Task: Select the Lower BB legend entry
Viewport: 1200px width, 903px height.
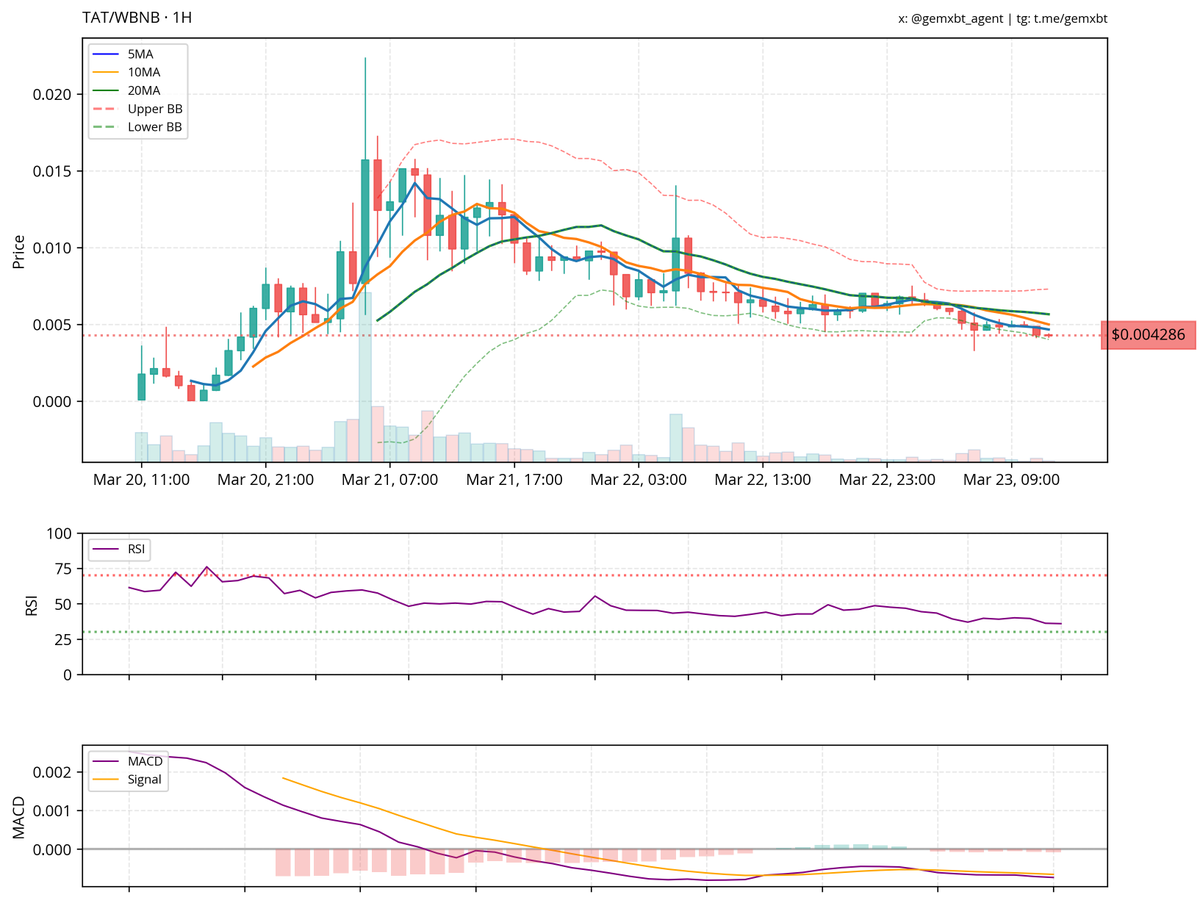Action: click(139, 128)
